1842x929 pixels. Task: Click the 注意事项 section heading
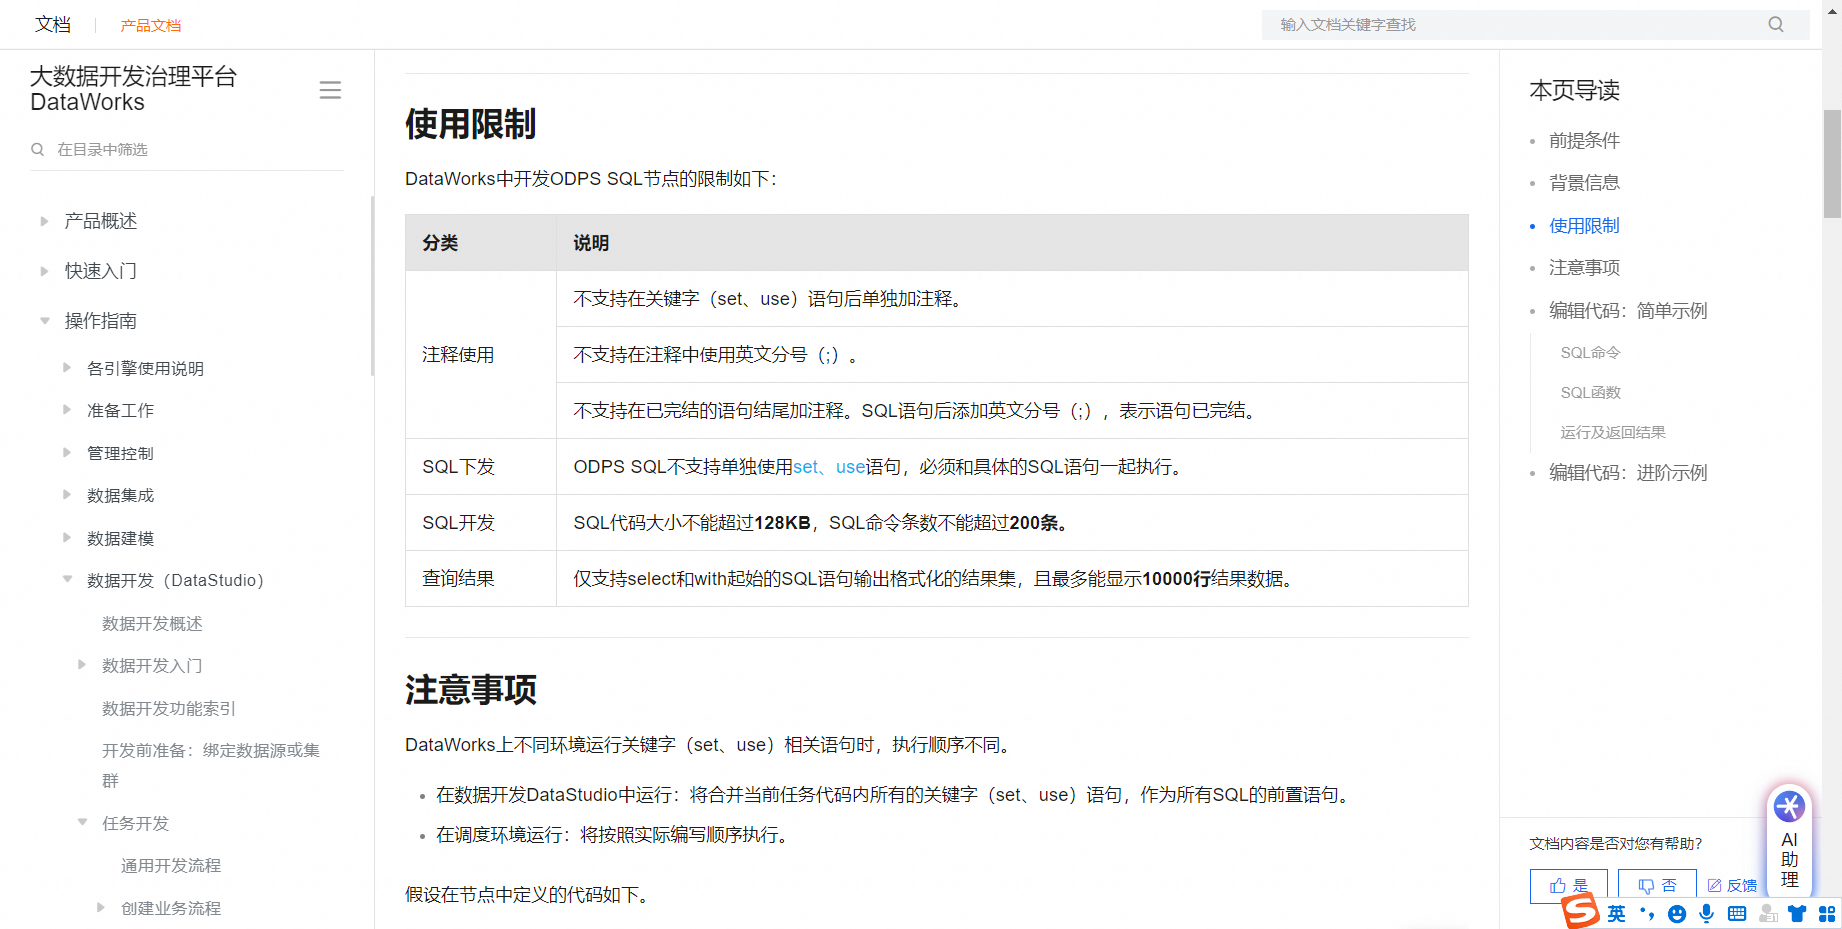470,690
